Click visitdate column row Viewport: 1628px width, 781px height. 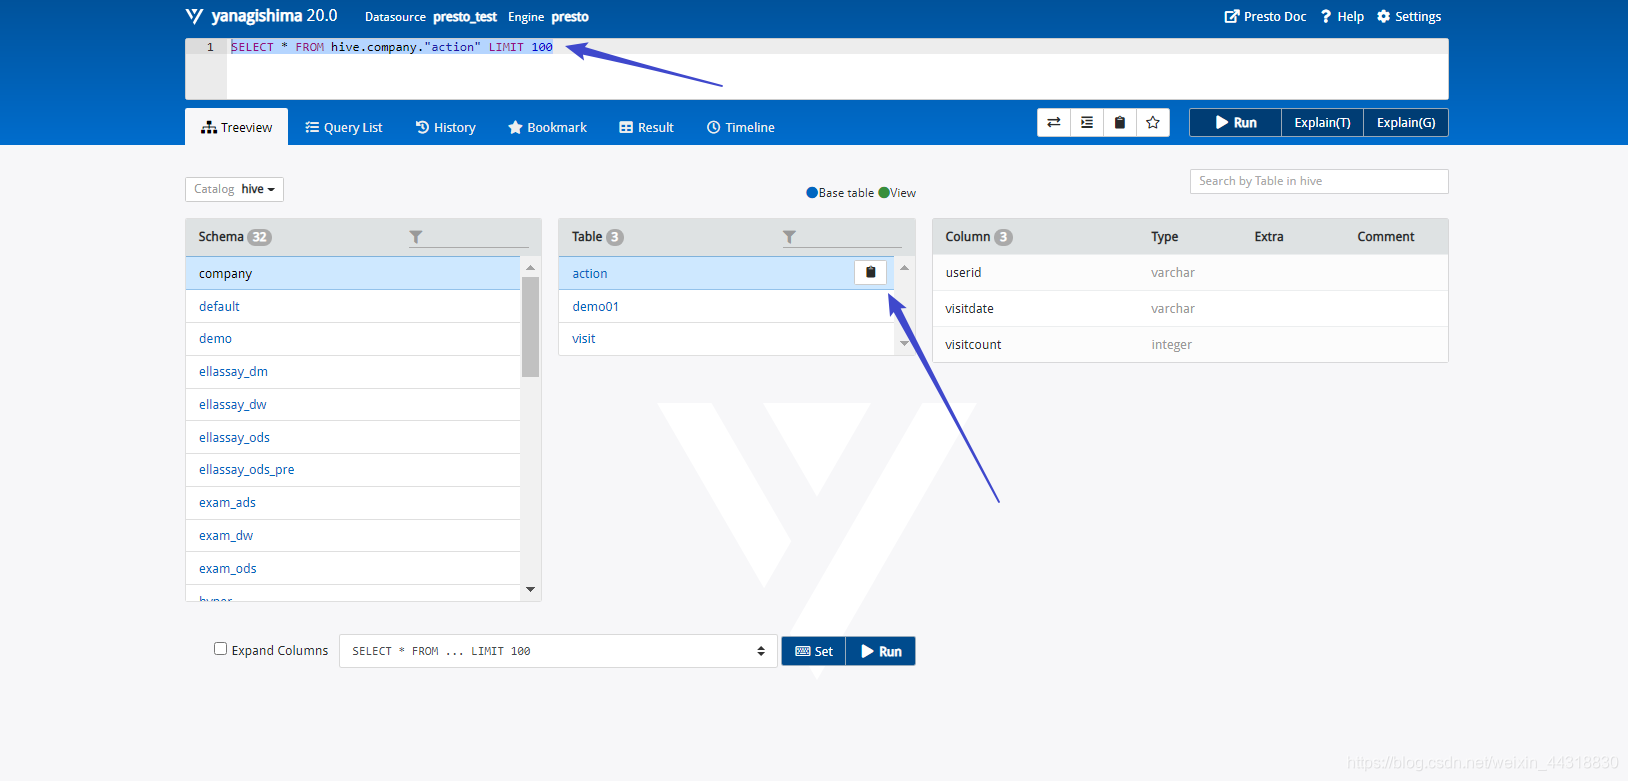tap(1190, 309)
